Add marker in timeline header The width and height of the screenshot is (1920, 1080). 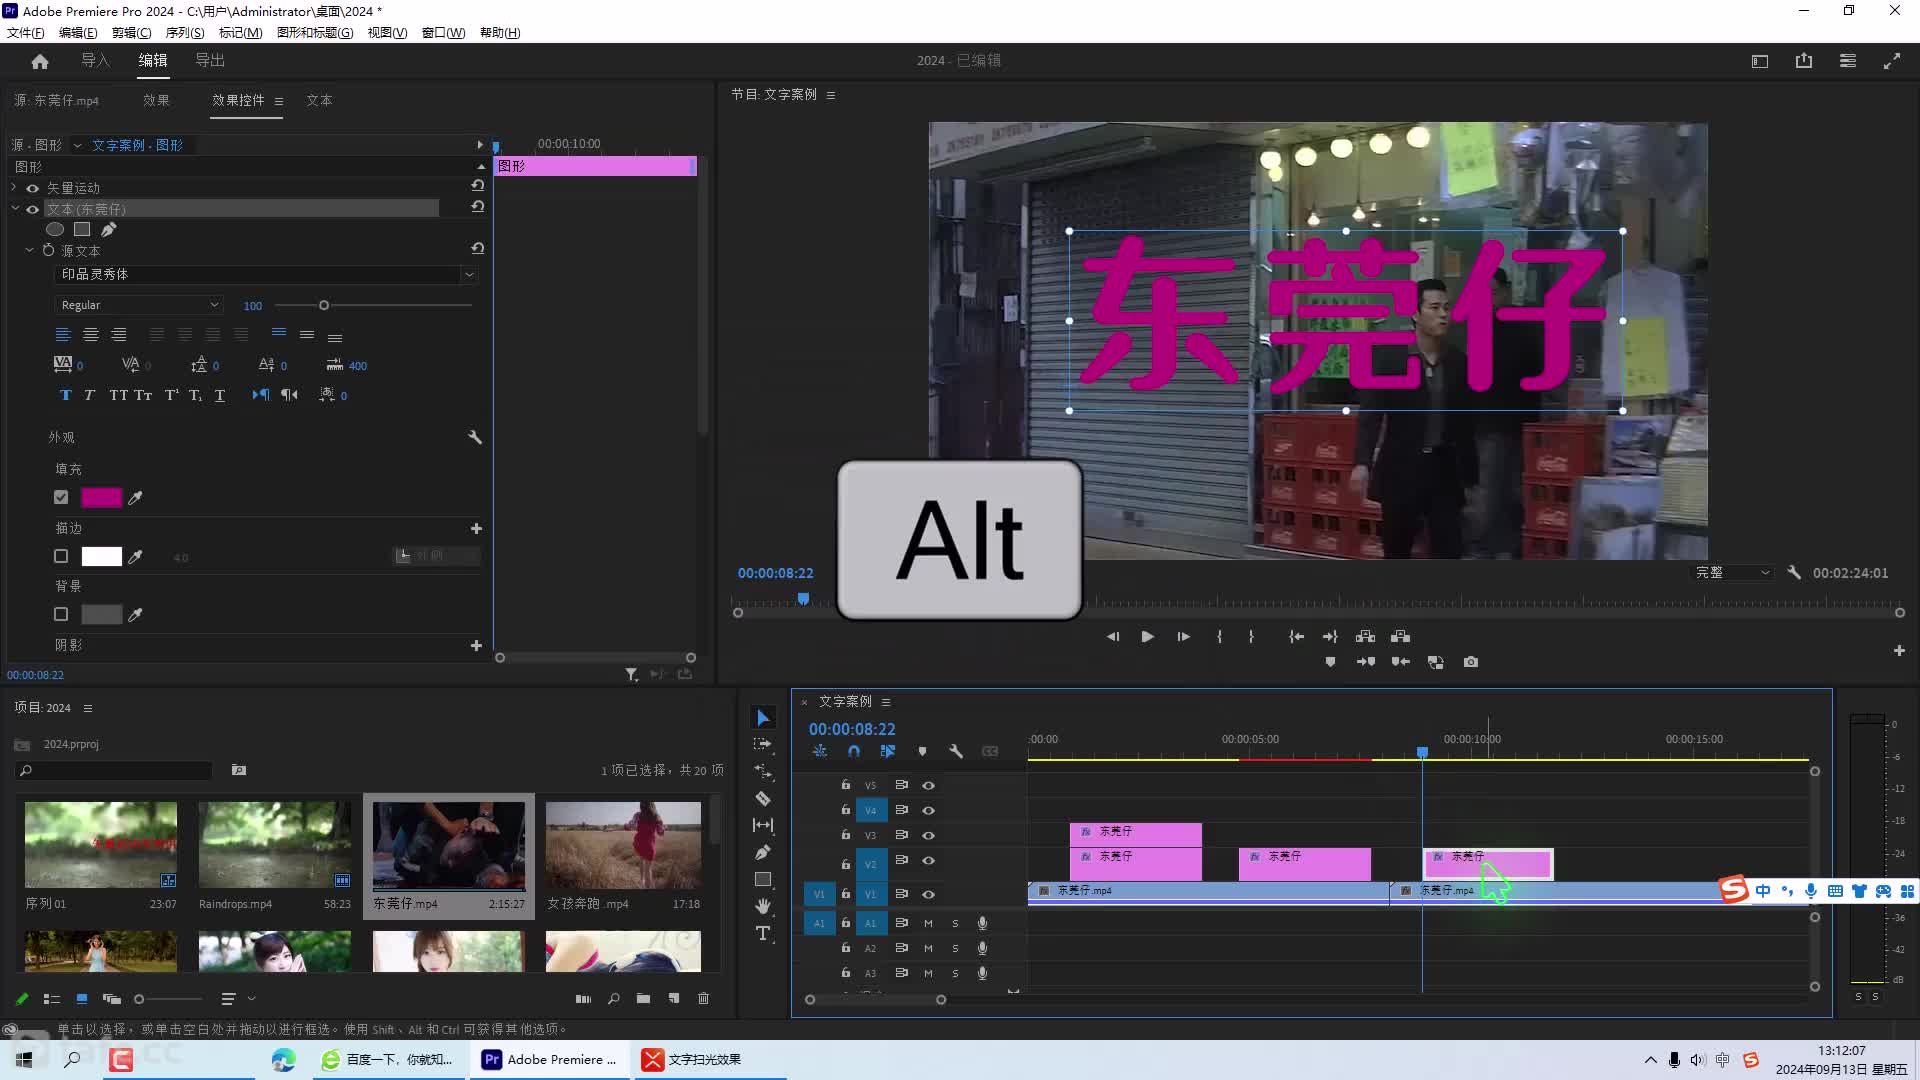tap(922, 751)
